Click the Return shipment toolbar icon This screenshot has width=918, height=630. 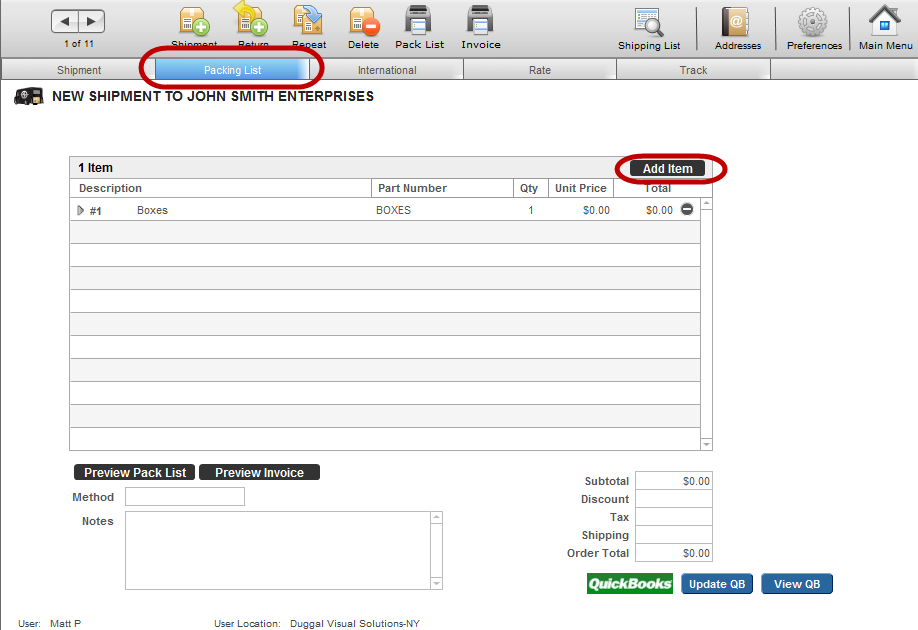point(252,20)
